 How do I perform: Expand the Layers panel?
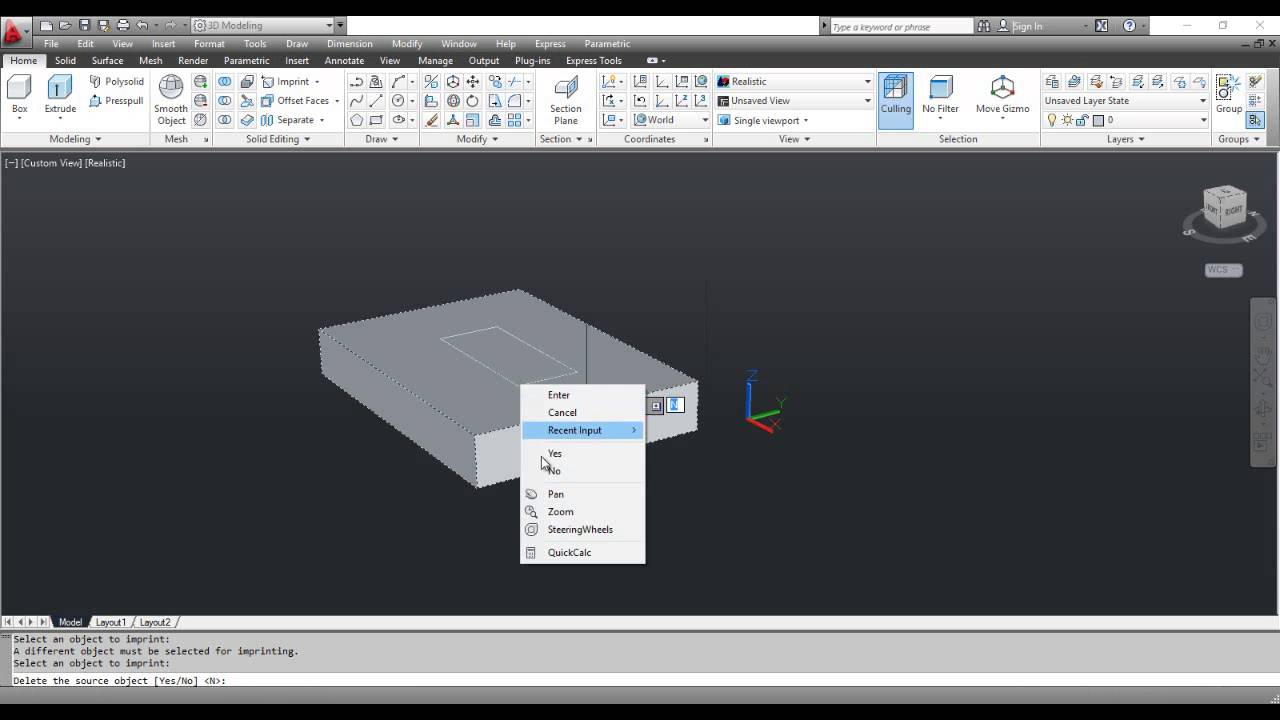[1126, 139]
